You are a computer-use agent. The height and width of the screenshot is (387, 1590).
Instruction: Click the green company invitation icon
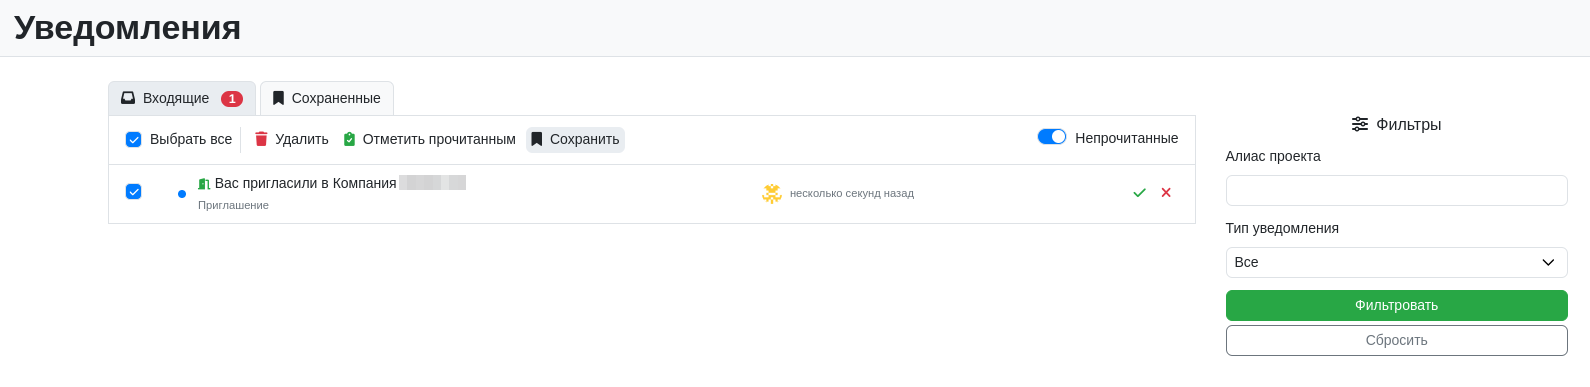[204, 184]
